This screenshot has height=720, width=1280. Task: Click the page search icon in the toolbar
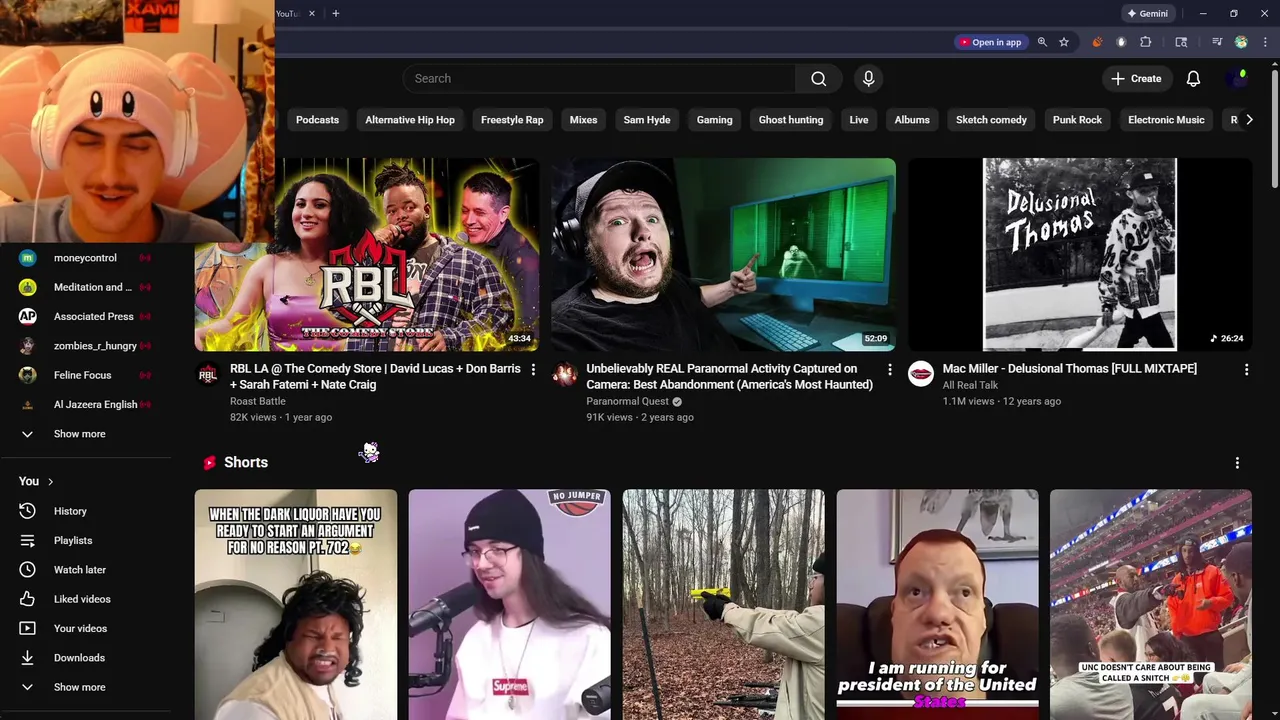1181,42
